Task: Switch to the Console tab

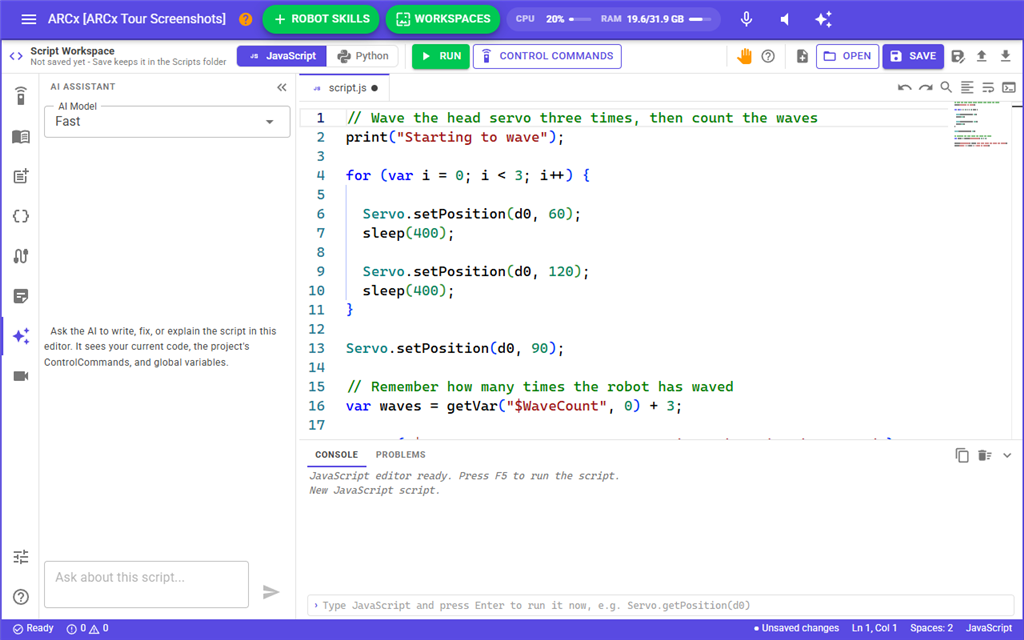Action: [336, 455]
